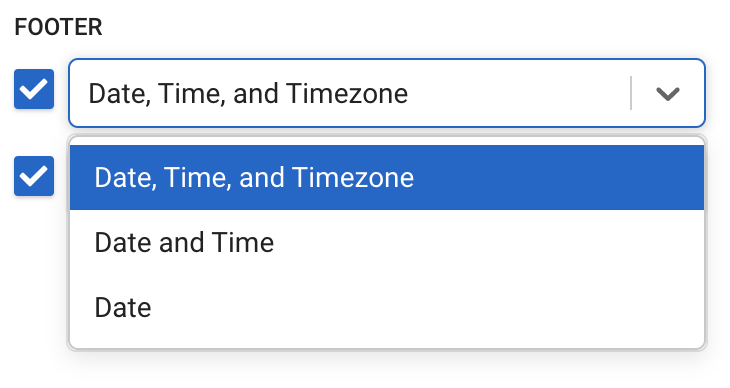Focus the selected value text in the dropdown

point(248,94)
